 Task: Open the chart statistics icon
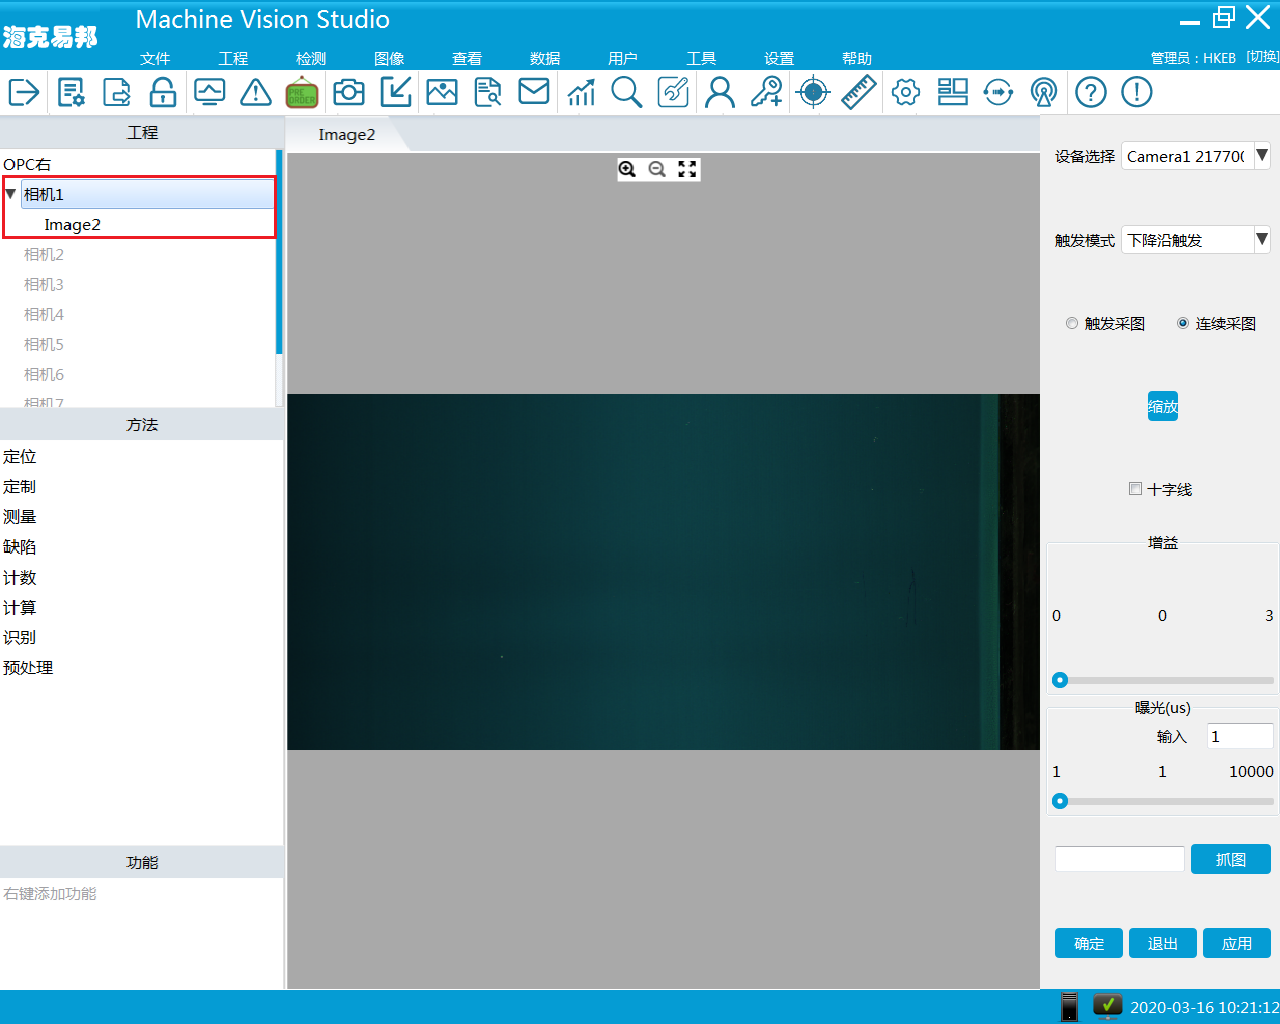pyautogui.click(x=581, y=92)
